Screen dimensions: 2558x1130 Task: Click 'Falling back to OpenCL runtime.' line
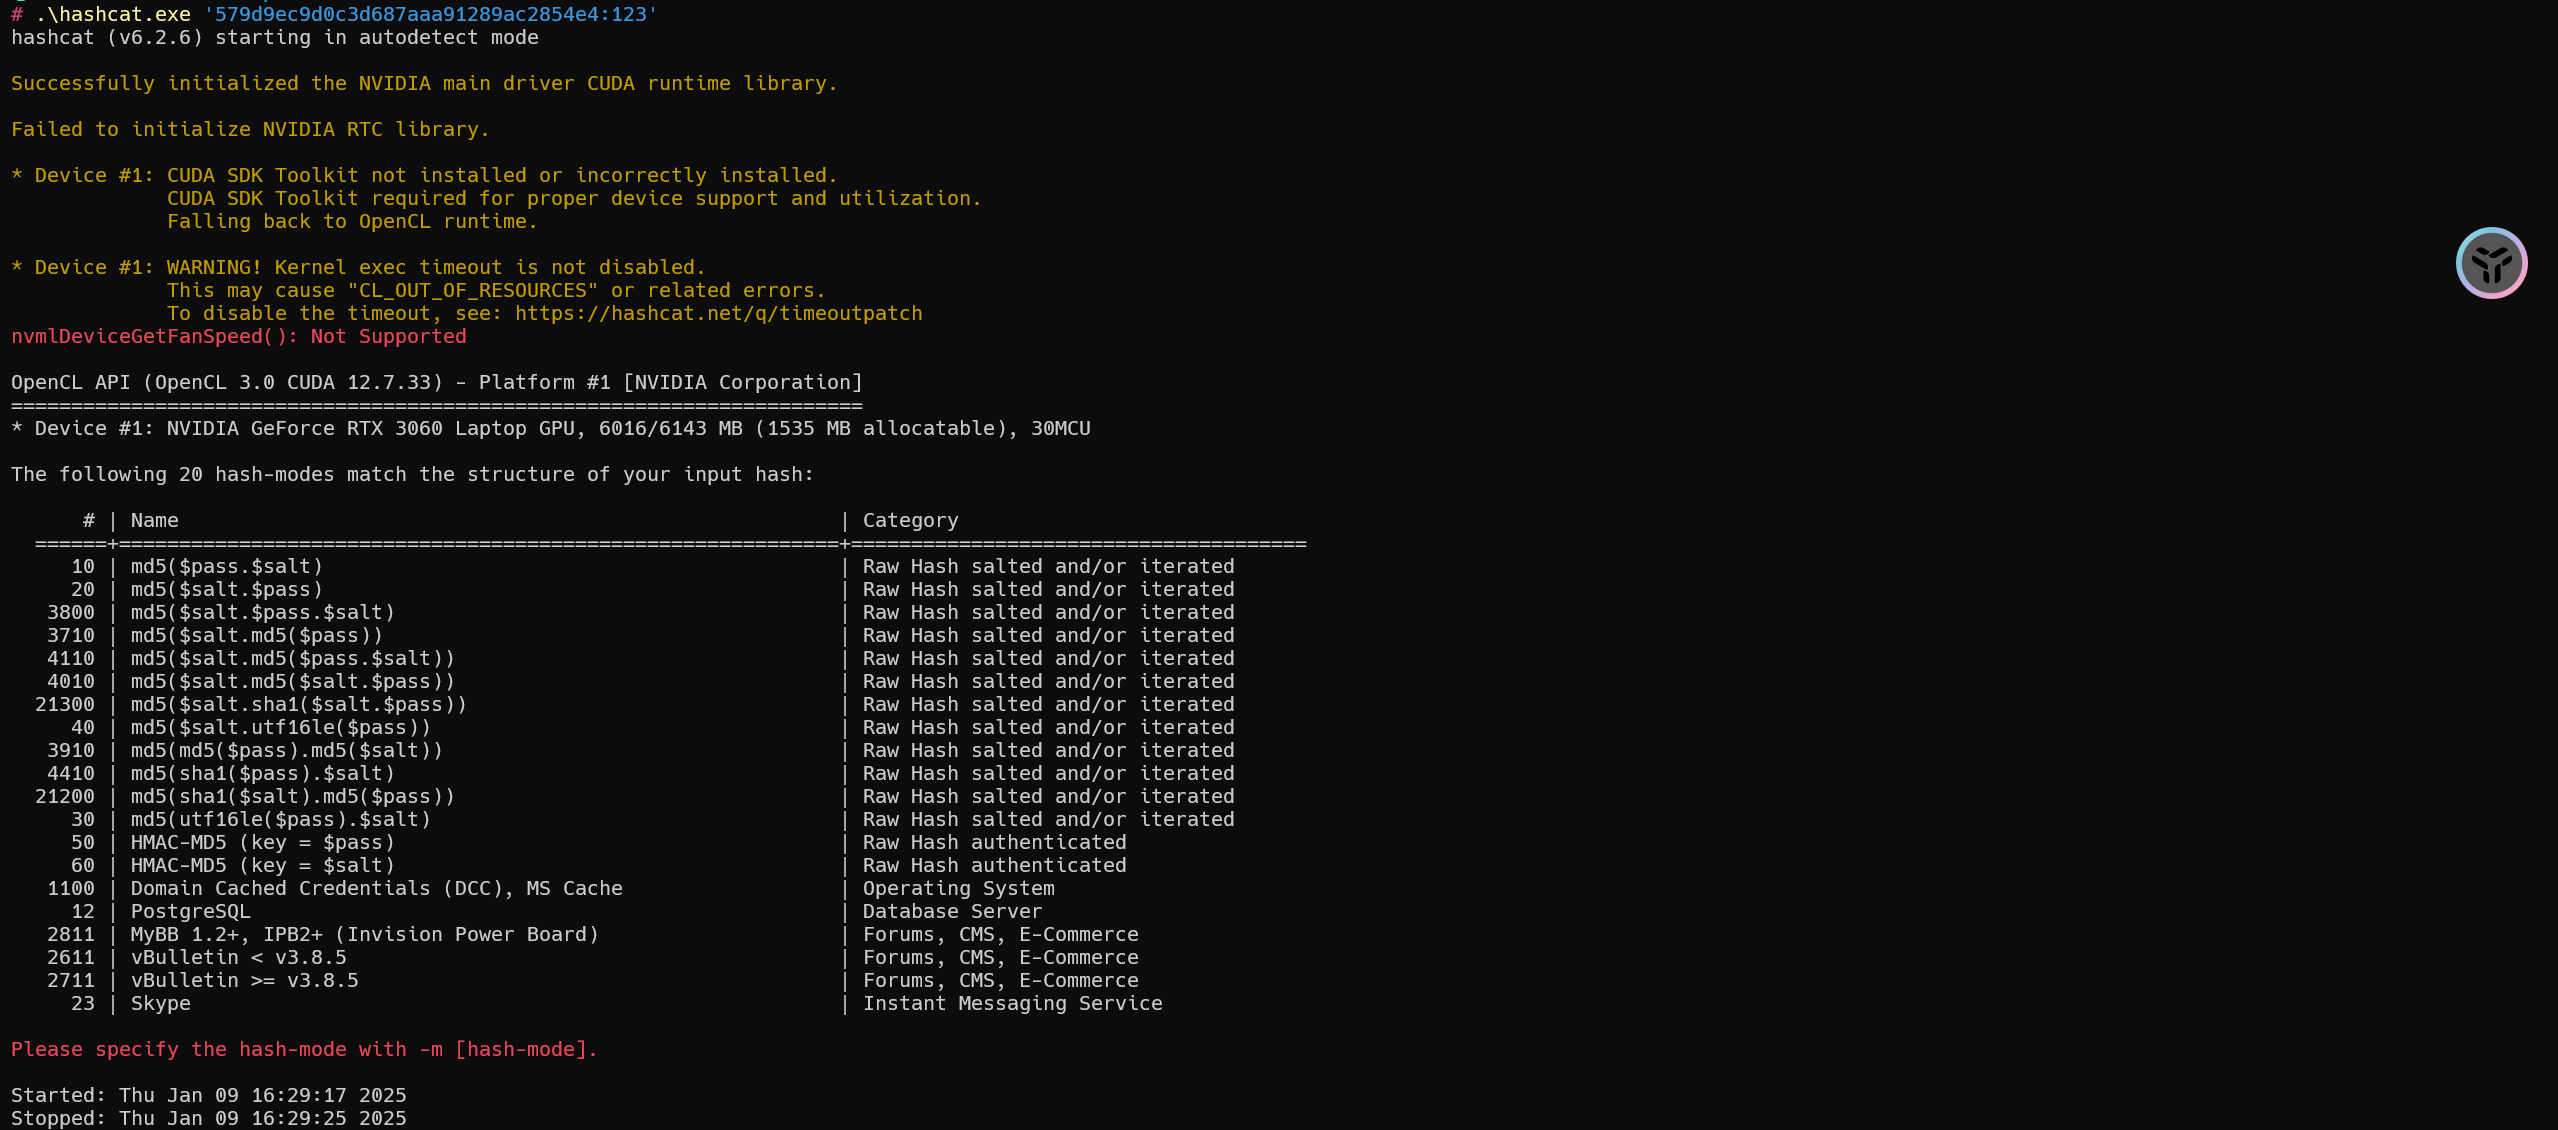352,222
